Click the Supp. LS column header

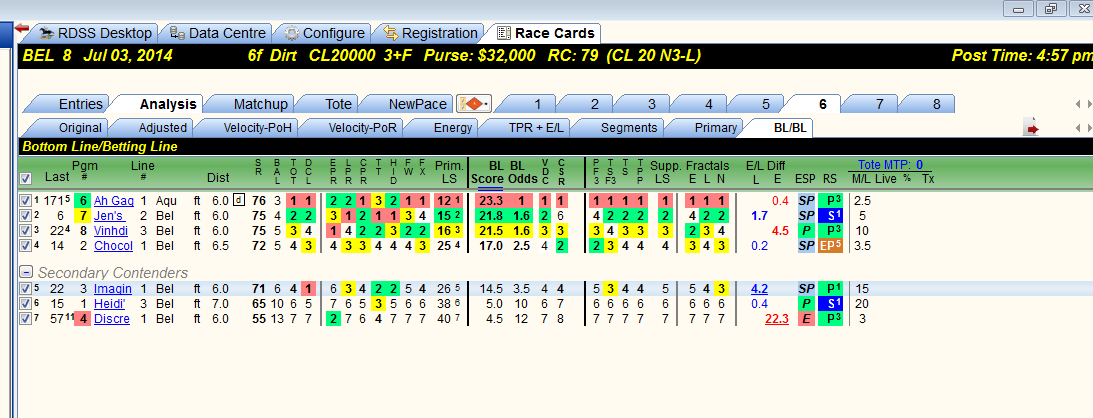coord(665,172)
